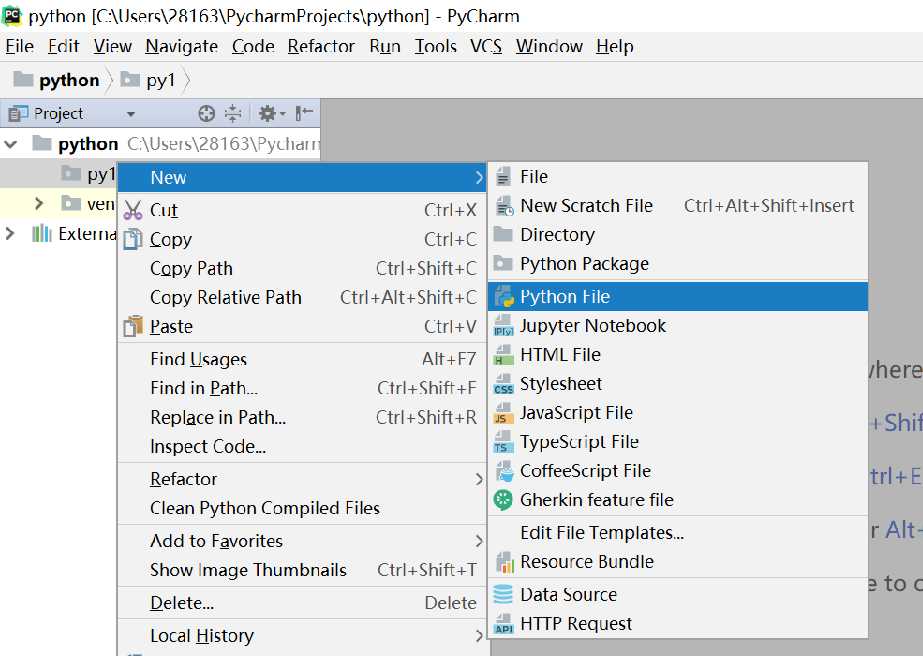Open the Project panel gear settings
Image resolution: width=923 pixels, height=656 pixels.
tap(272, 113)
